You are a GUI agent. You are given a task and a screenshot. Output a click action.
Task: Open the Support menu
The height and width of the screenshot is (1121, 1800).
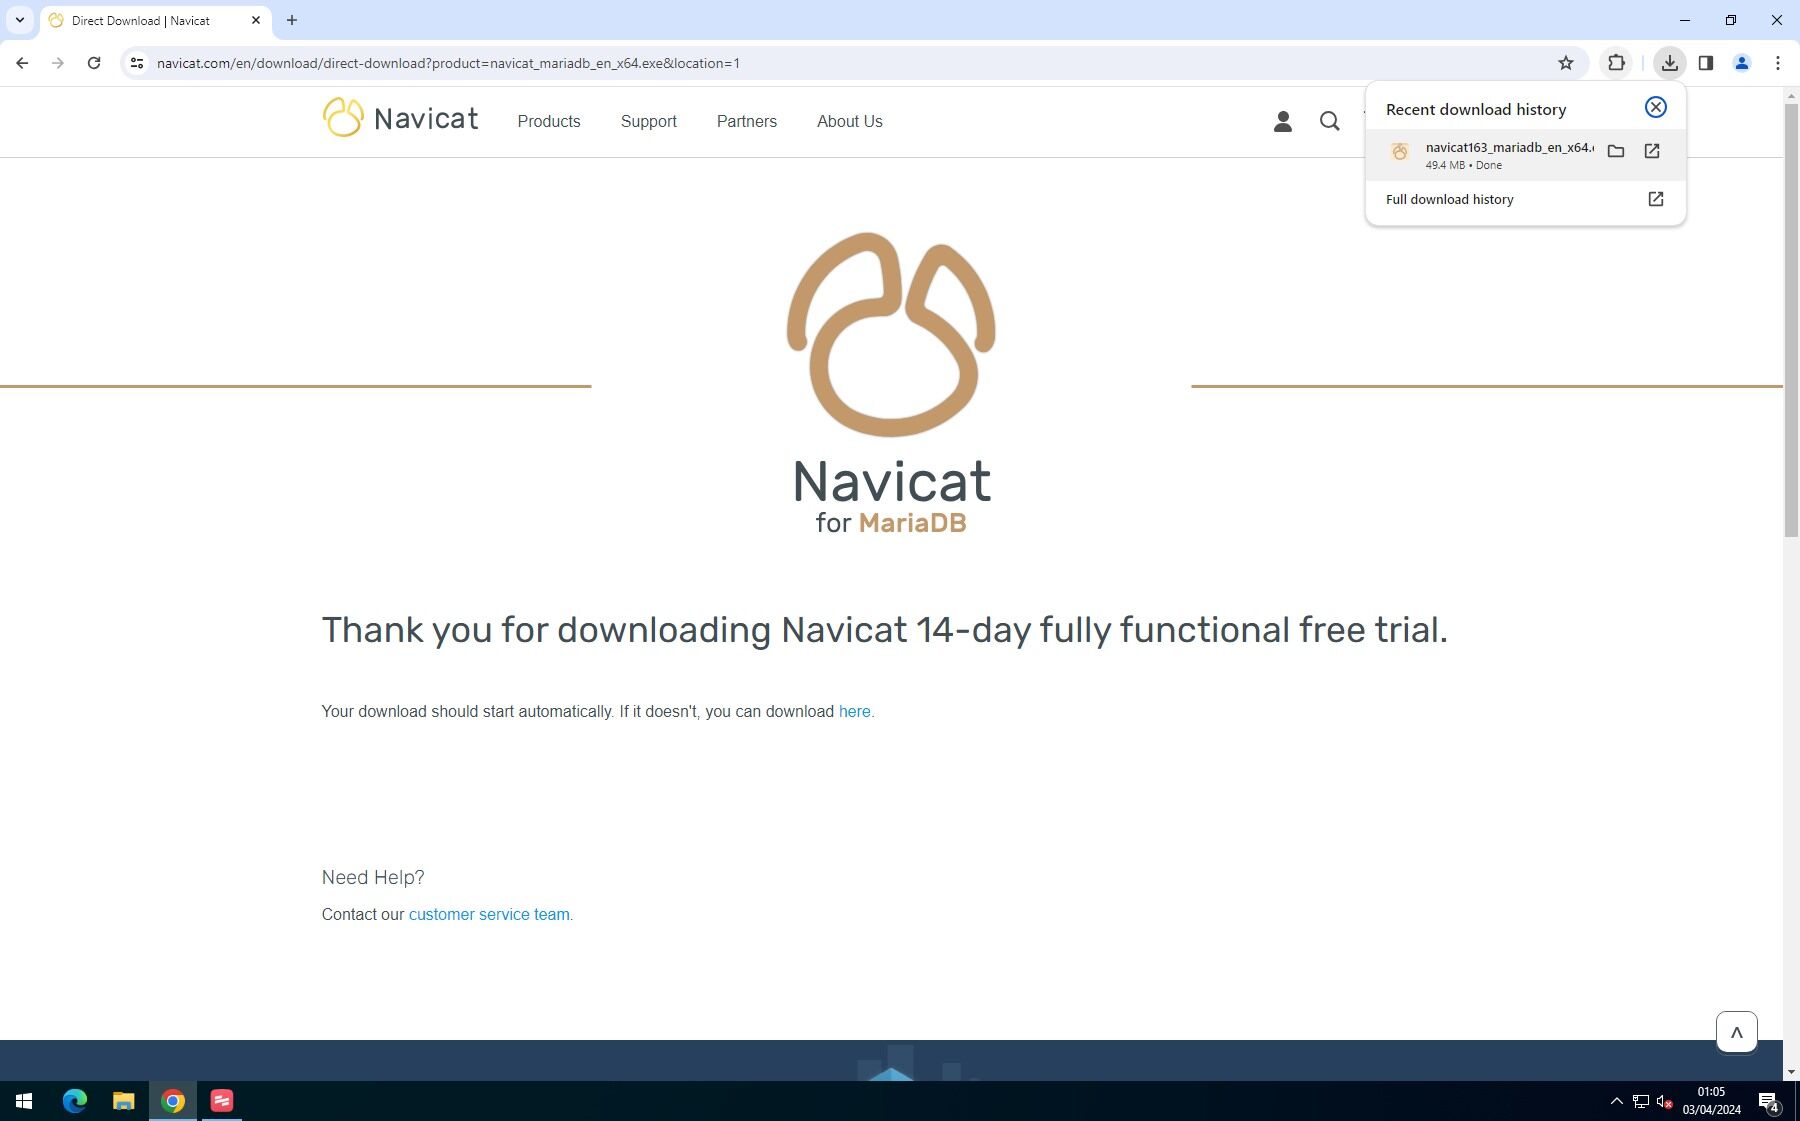[649, 122]
